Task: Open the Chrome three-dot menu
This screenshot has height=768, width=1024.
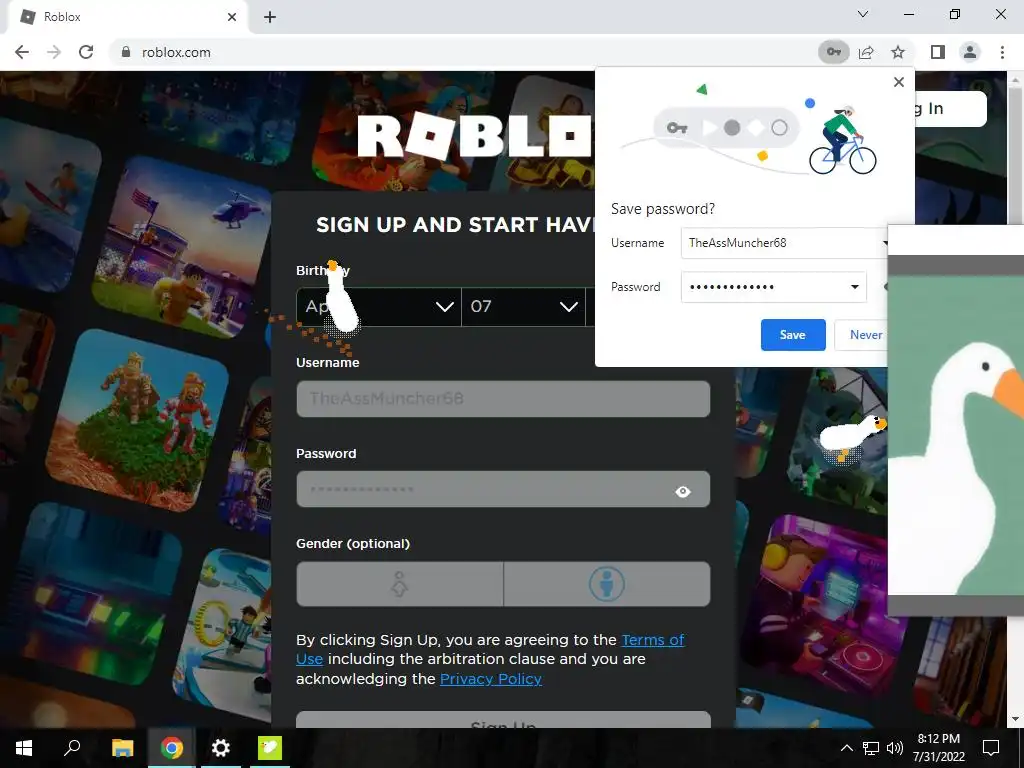Action: click(1002, 52)
